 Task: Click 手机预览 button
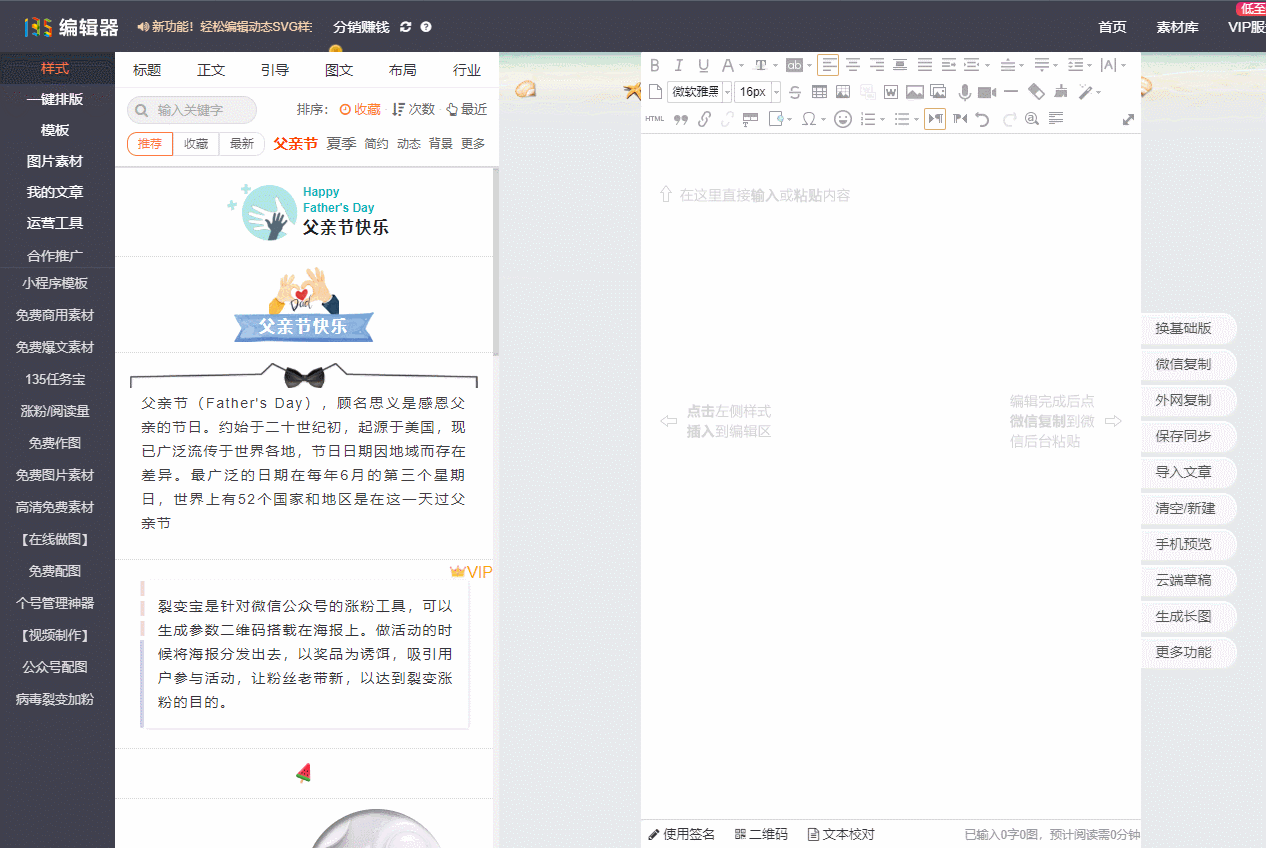(x=1184, y=544)
